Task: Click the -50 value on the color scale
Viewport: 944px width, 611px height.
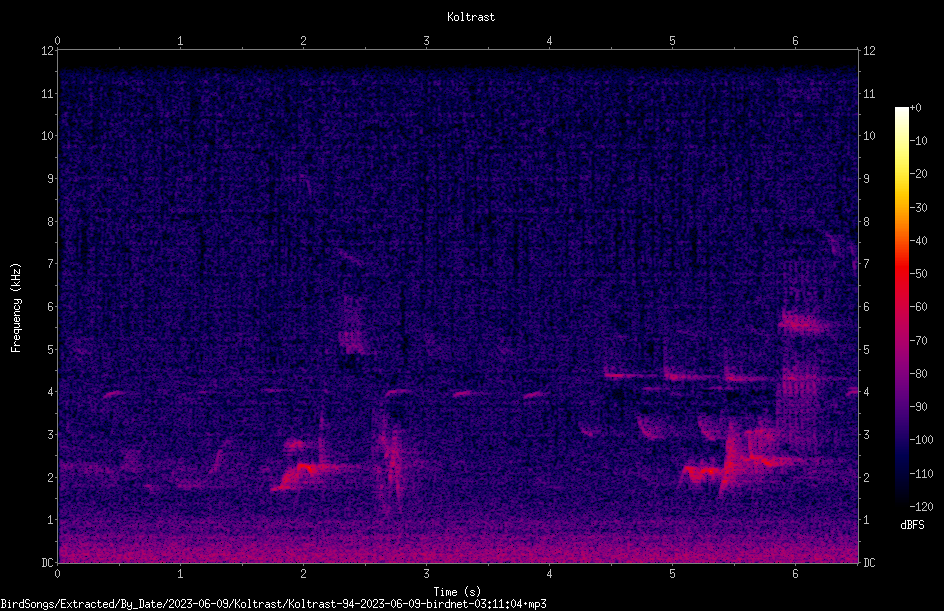Action: pos(919,274)
